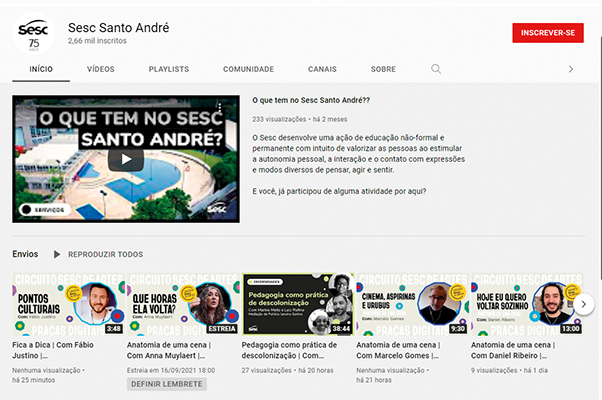Subscribe with the INSCREVER-SE button
Viewport: 602px width, 400px height.
pos(548,33)
